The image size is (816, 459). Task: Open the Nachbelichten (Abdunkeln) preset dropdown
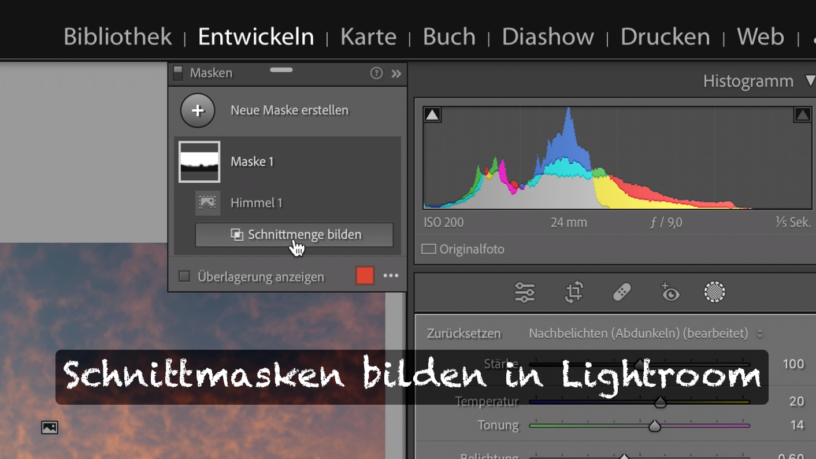[x=645, y=334]
